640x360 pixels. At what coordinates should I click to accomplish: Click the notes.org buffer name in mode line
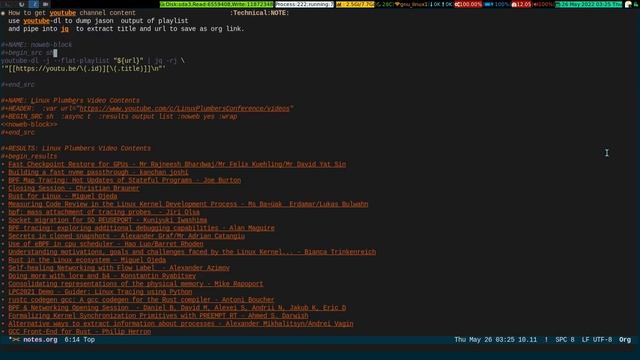(x=40, y=340)
